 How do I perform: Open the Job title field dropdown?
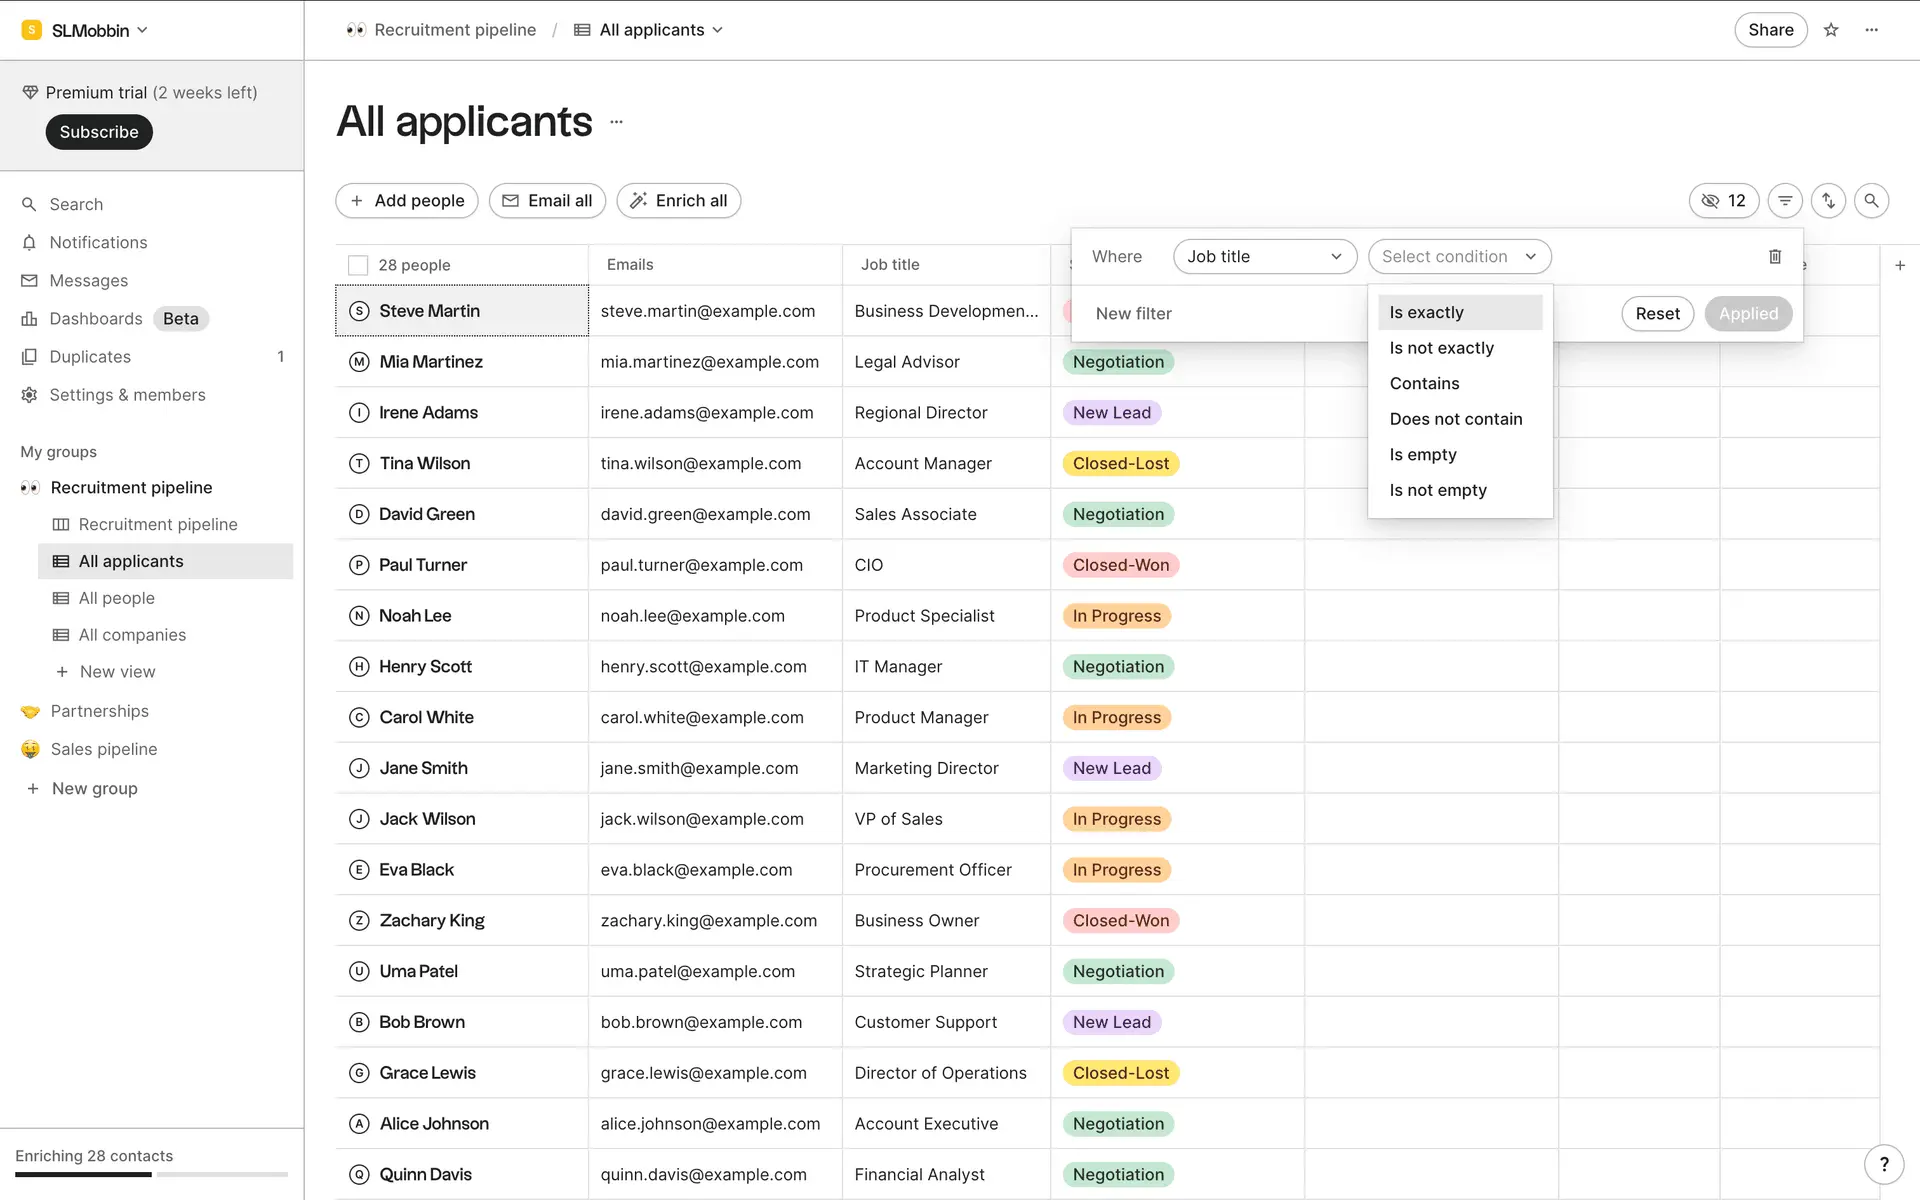click(1264, 257)
